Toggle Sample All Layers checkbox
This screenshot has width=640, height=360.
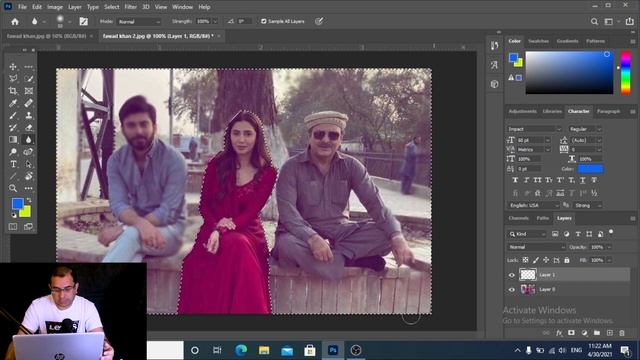[264, 21]
